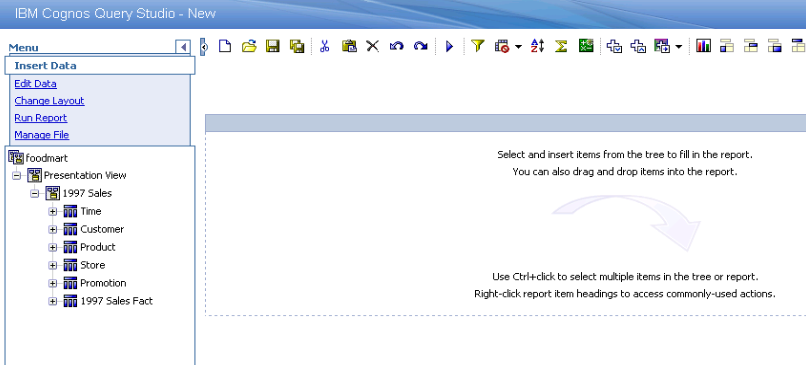Open the Change Layout menu
This screenshot has height=365, width=806.
pos(49,101)
